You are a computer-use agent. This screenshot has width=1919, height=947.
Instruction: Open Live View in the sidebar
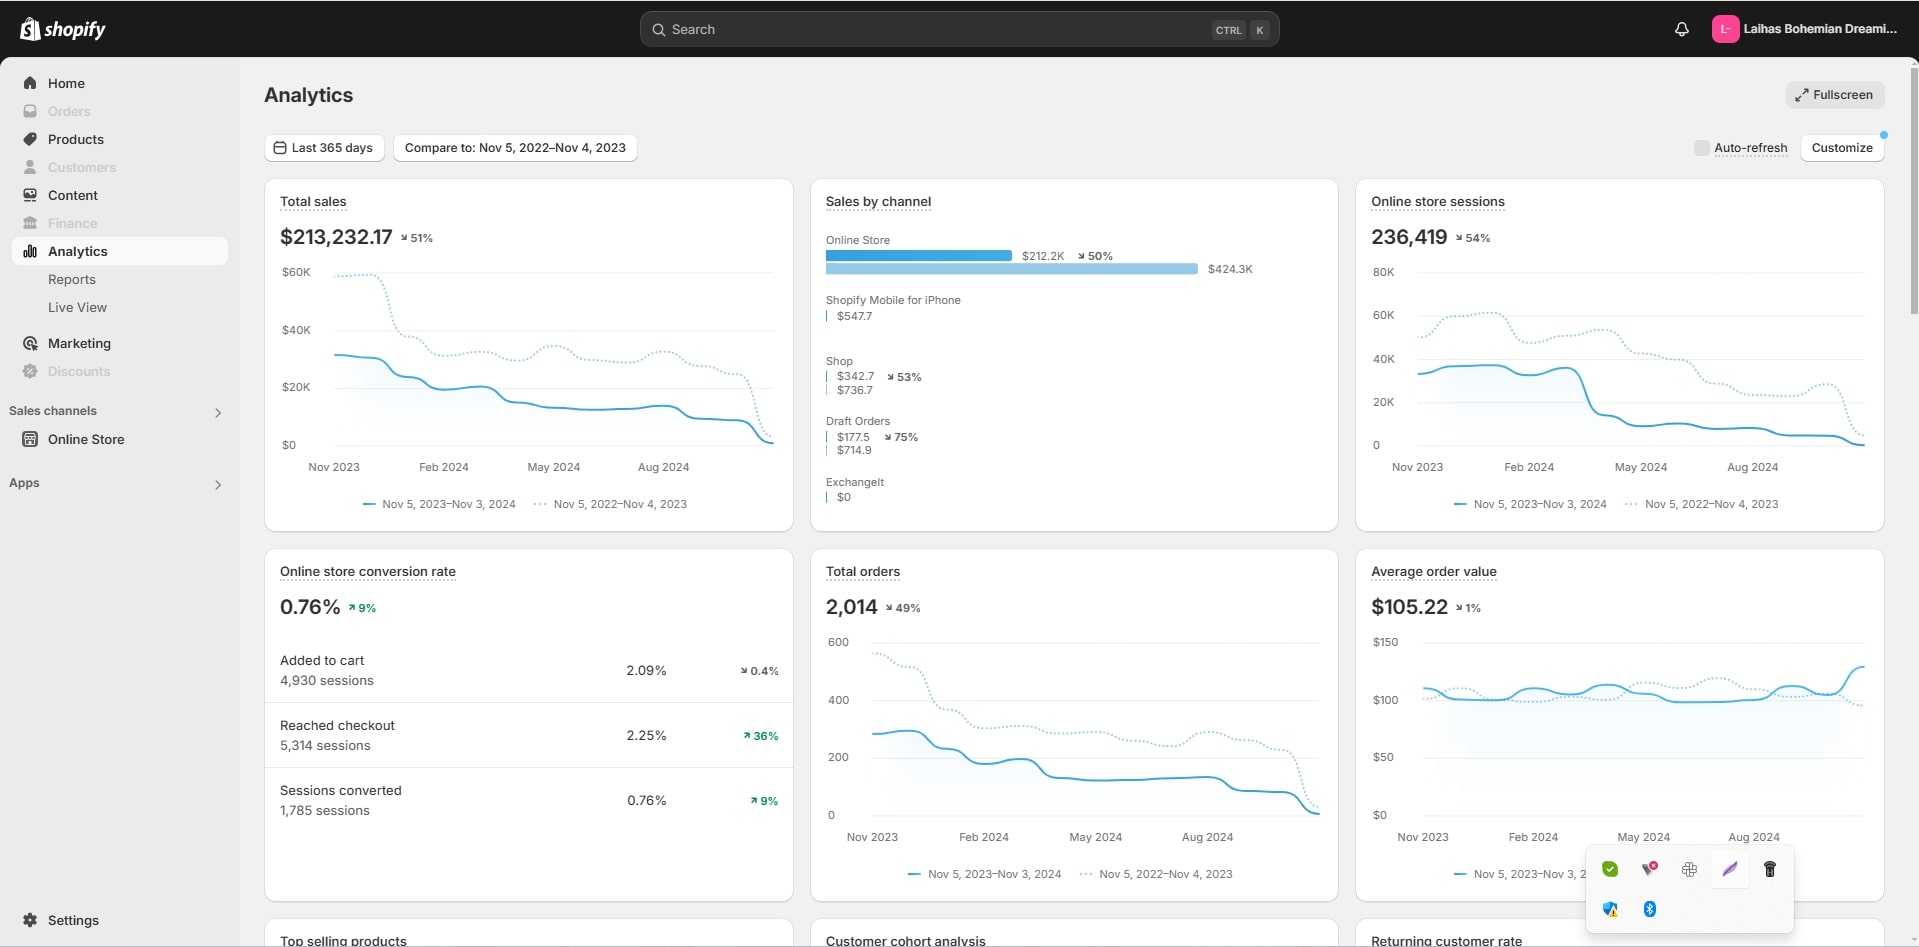(77, 307)
